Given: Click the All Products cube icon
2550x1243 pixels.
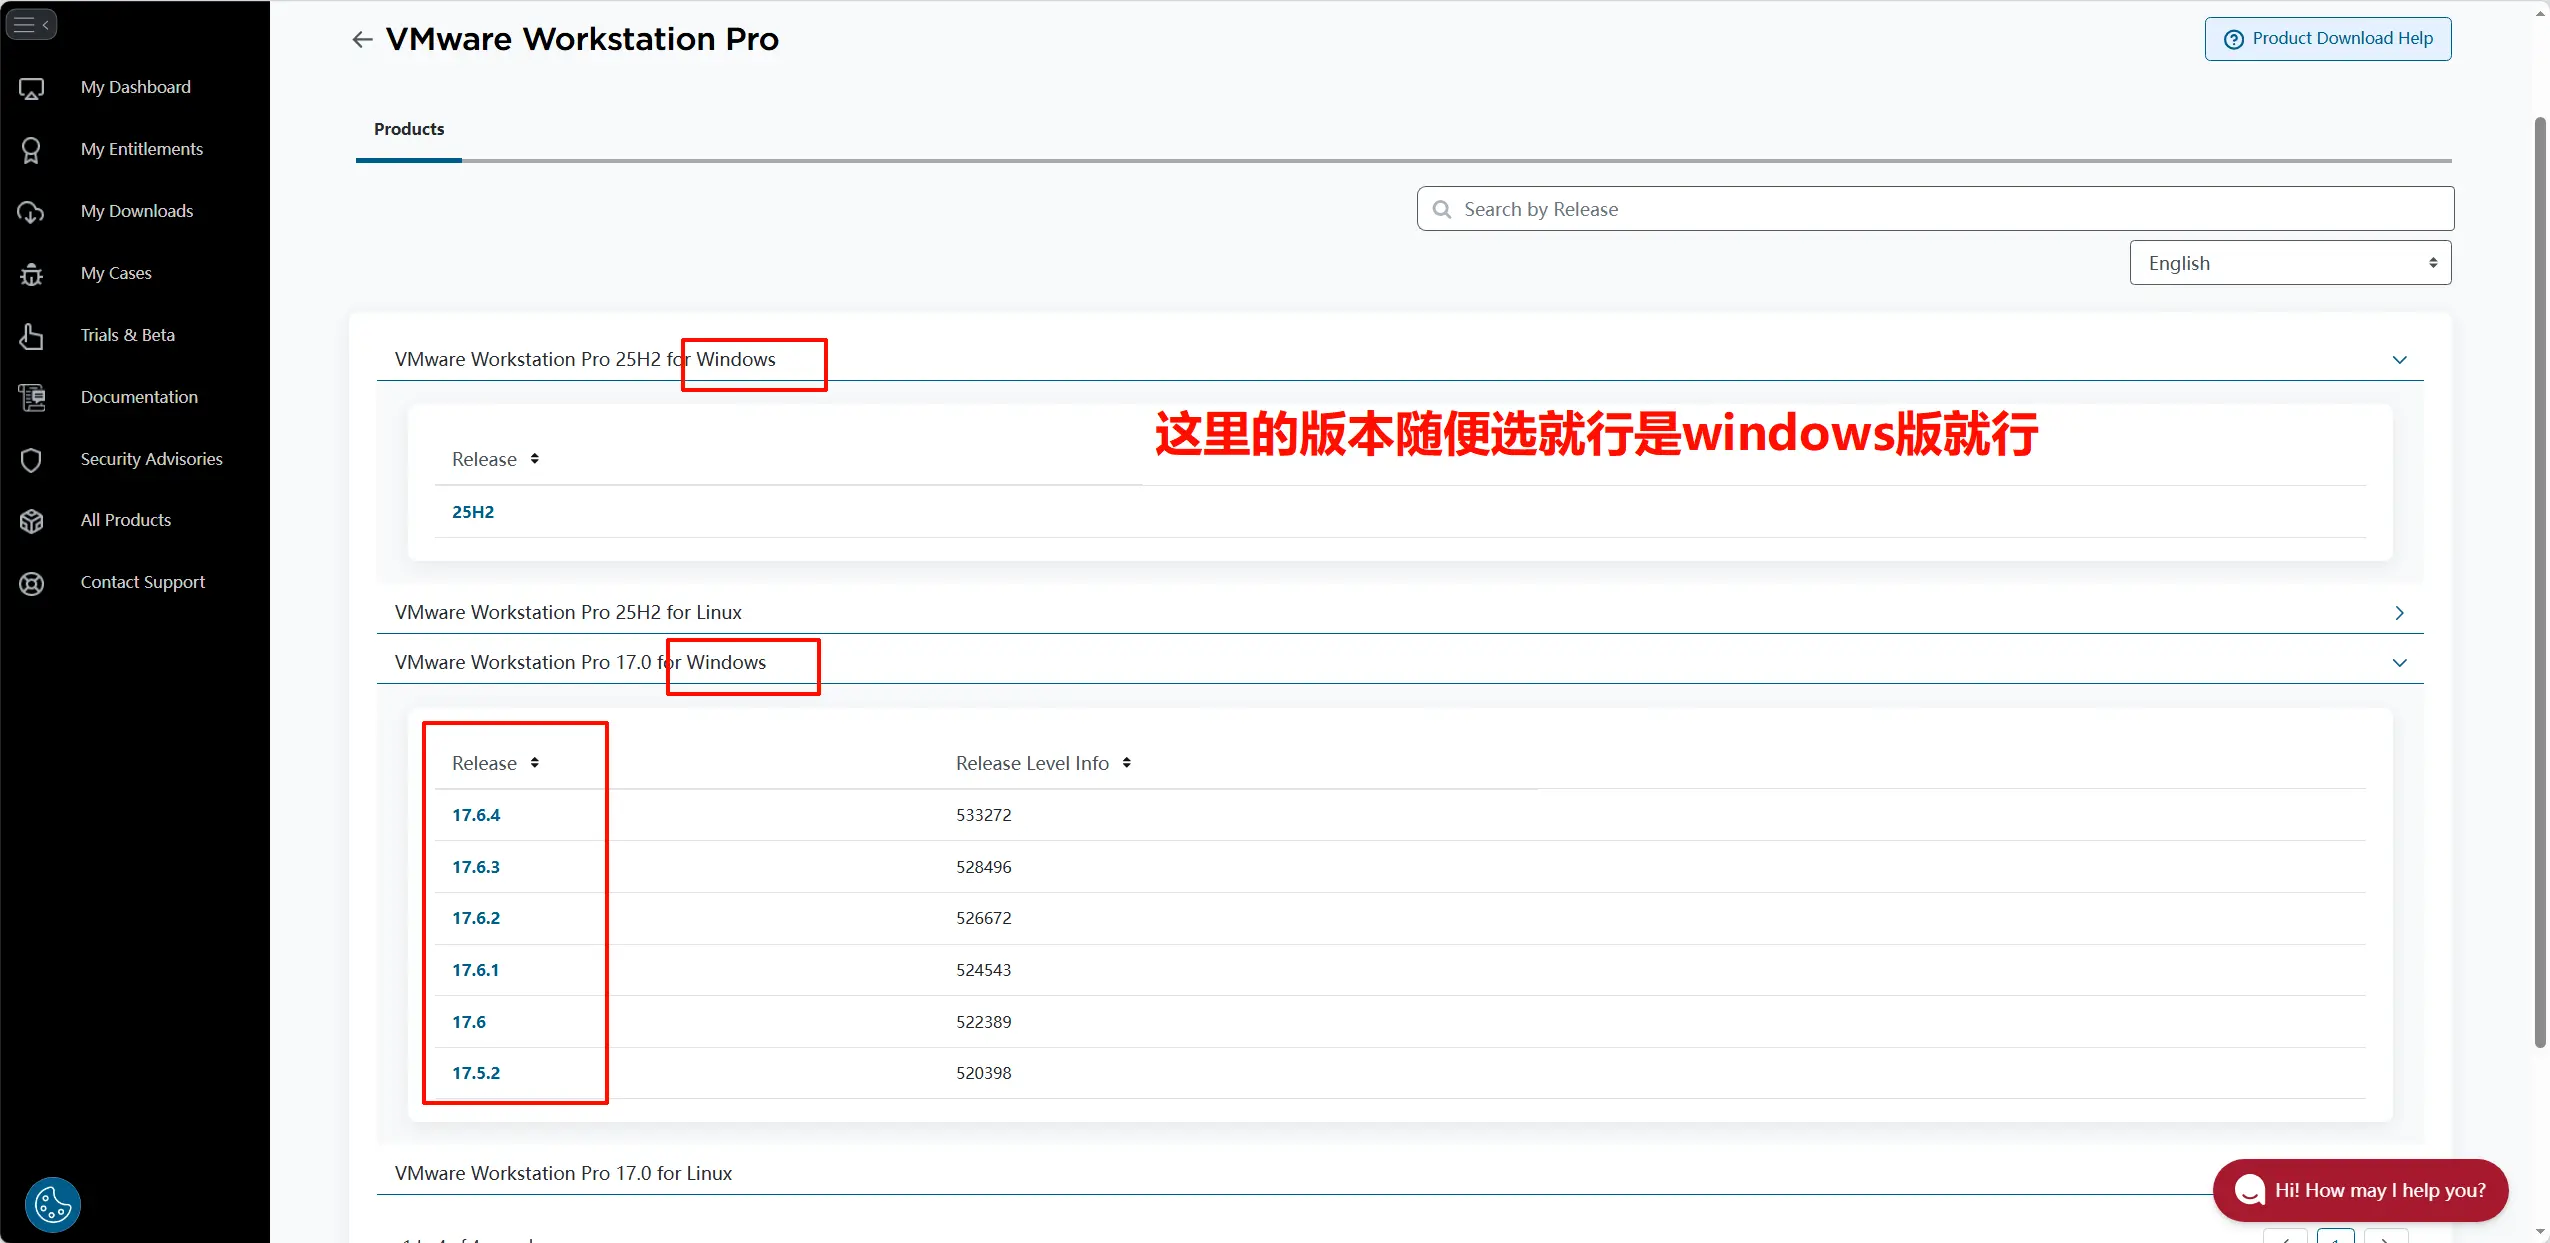Looking at the screenshot, I should tap(31, 521).
